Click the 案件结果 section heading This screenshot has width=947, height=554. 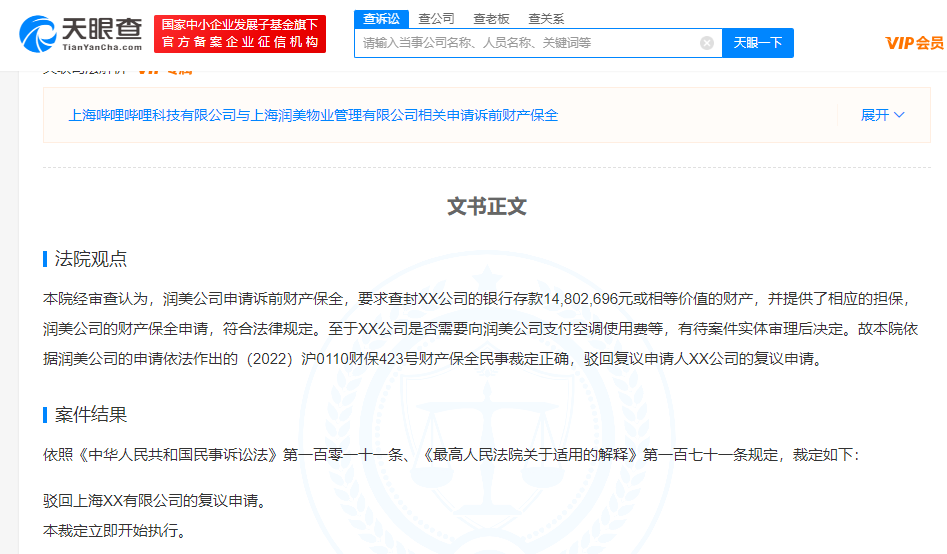pos(91,414)
